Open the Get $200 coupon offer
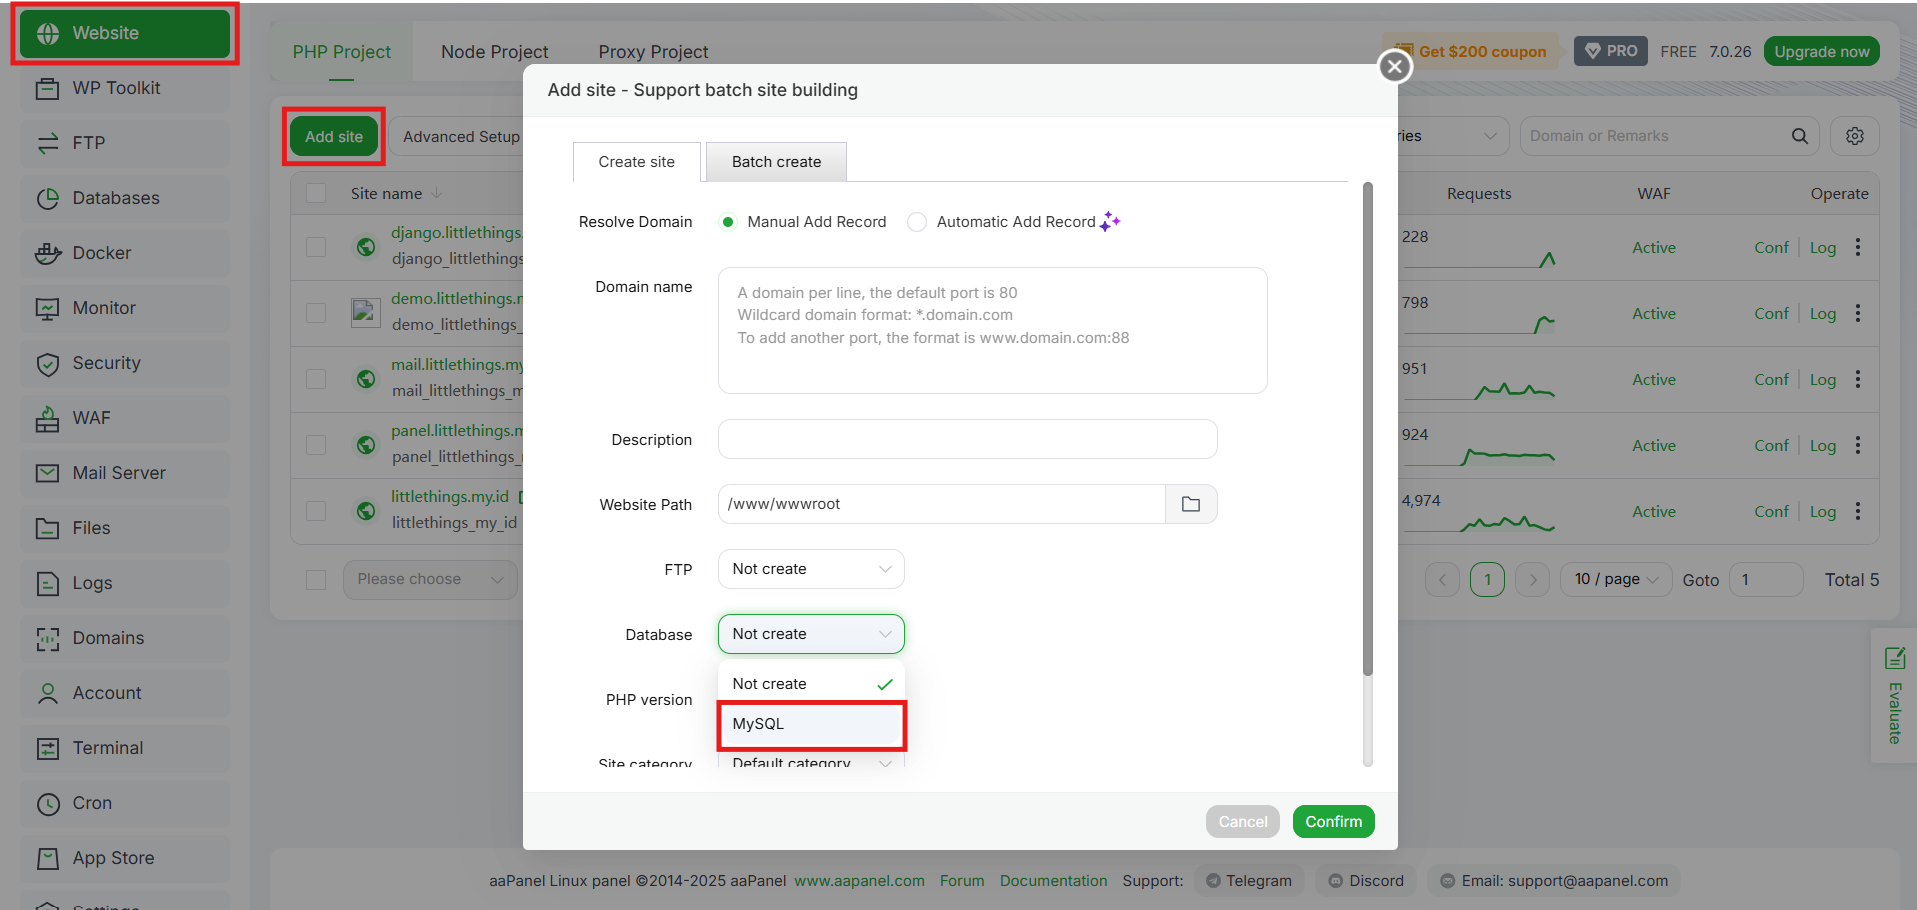This screenshot has height=910, width=1917. [x=1470, y=52]
